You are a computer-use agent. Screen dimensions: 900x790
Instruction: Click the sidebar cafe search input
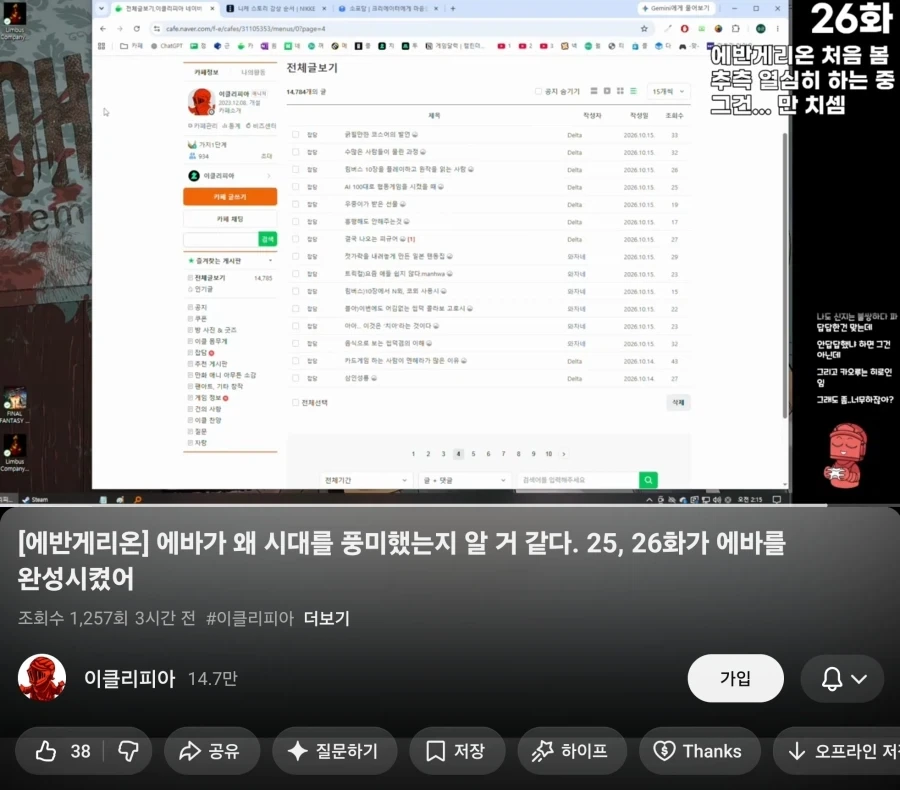(220, 239)
